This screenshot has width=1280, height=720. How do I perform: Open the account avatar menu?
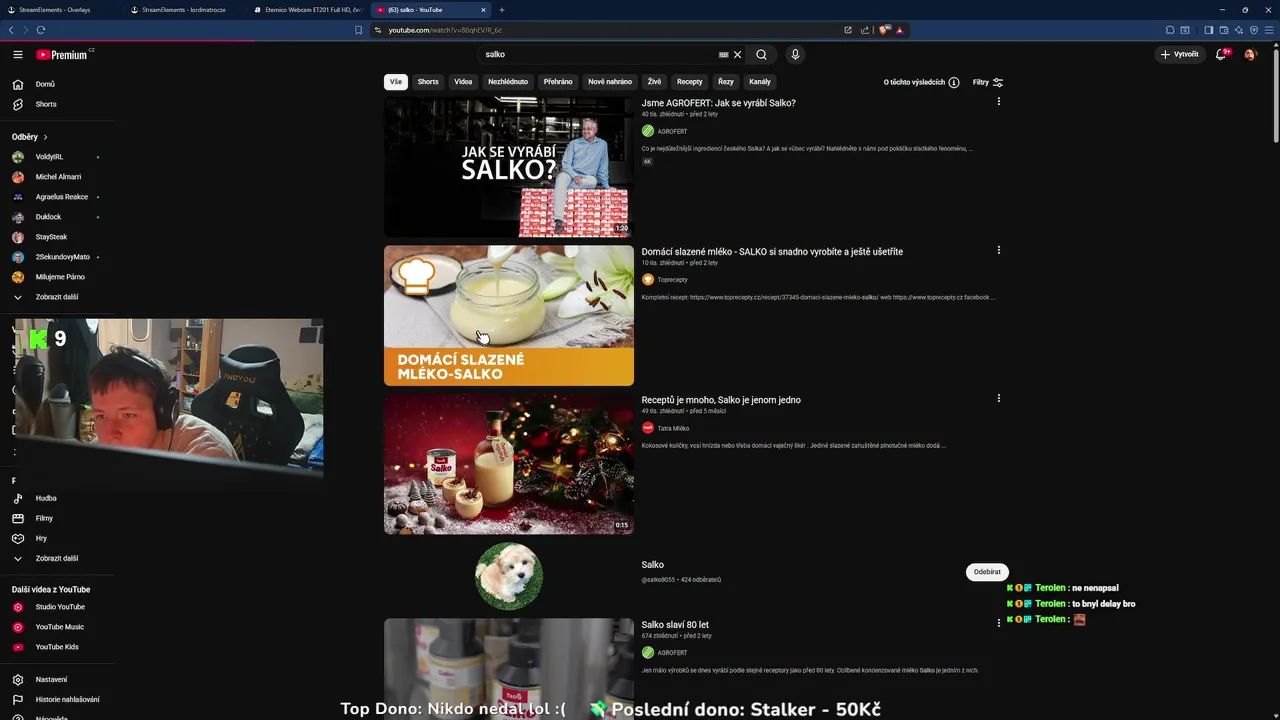coord(1250,55)
